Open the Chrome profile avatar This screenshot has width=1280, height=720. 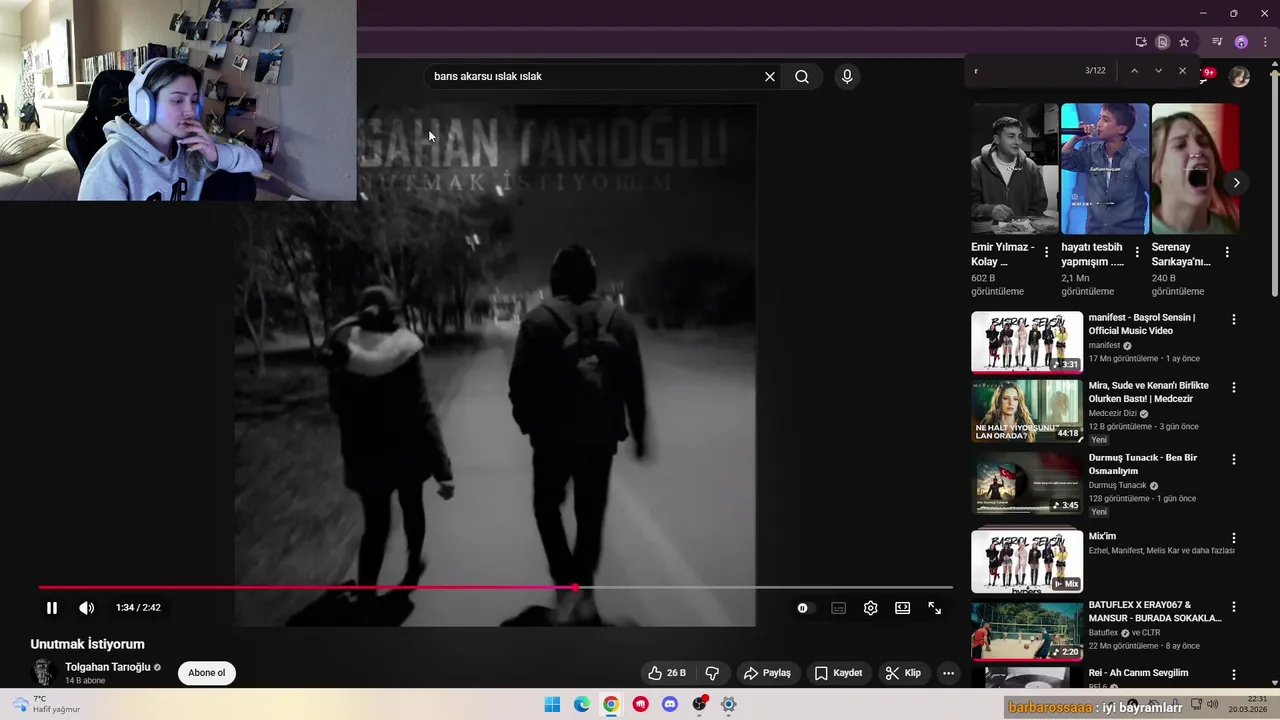[x=1241, y=42]
